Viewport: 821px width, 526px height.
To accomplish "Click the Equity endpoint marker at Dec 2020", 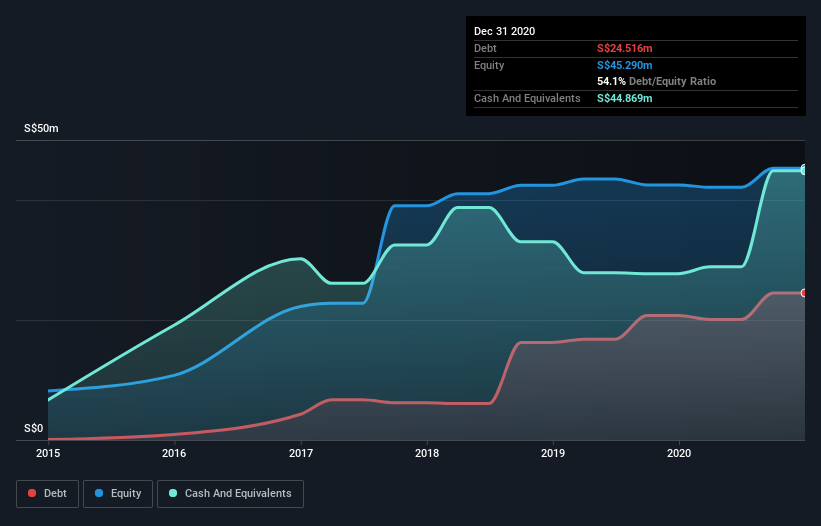I will coord(804,169).
